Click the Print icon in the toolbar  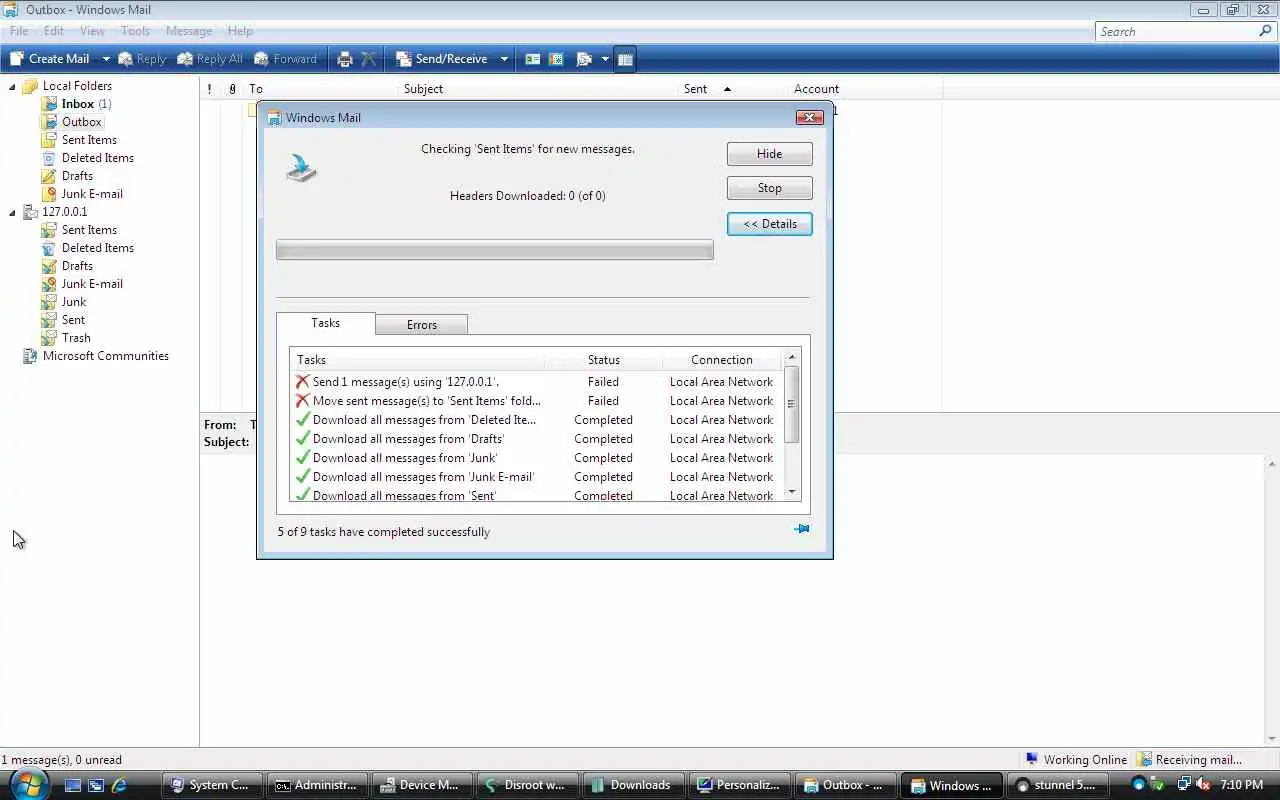pos(345,59)
